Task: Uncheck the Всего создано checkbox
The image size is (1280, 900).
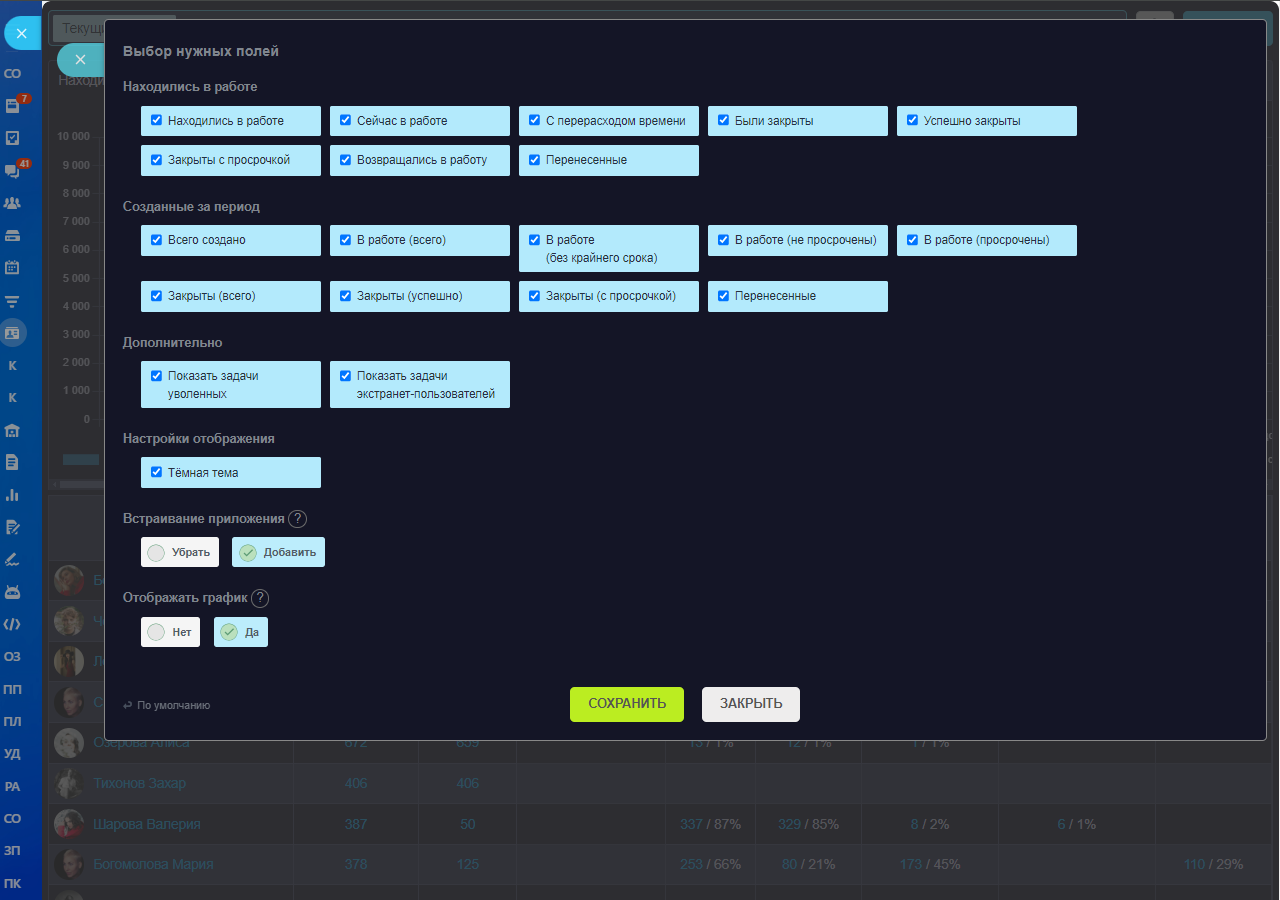Action: [156, 239]
